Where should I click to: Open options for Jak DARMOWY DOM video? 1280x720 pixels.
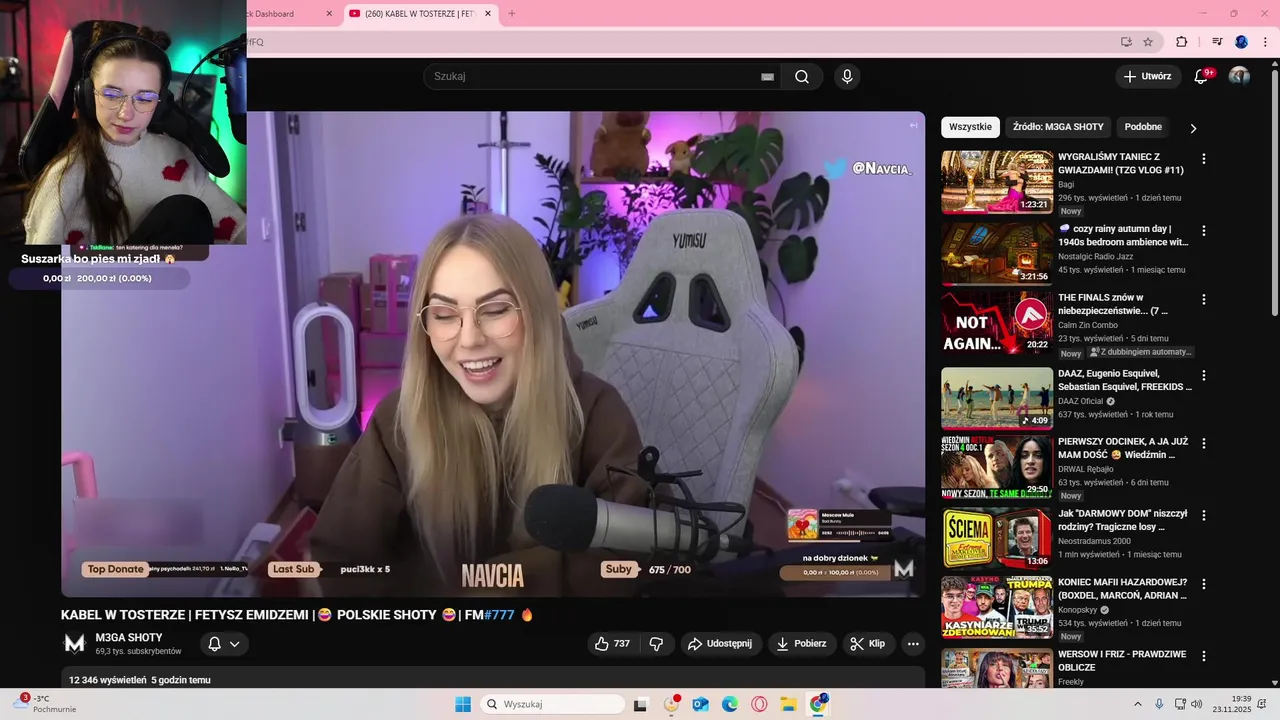pos(1204,515)
